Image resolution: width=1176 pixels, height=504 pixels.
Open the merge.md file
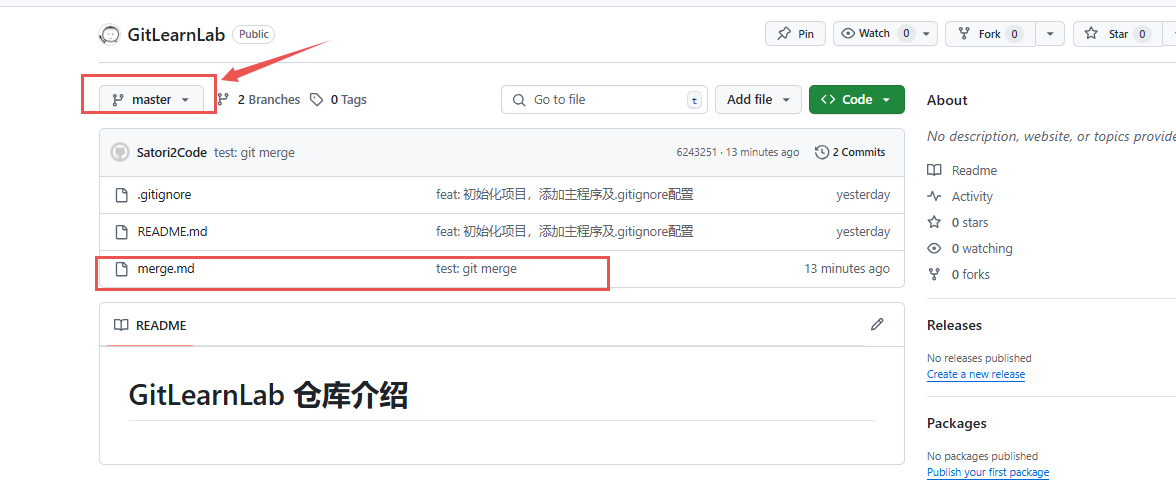(166, 268)
